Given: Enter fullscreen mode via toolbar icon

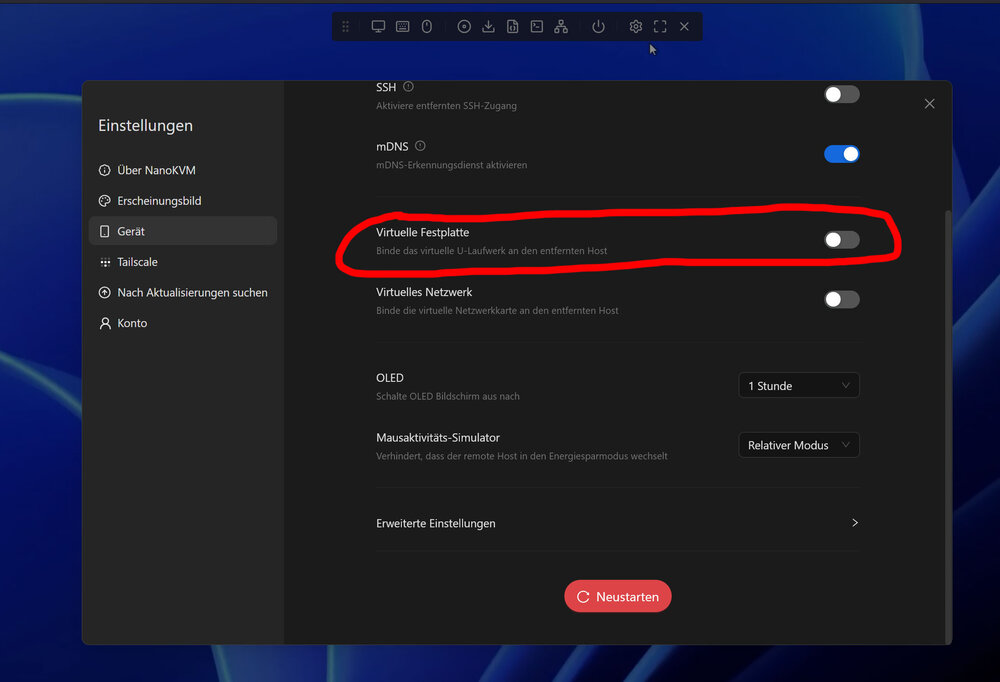Looking at the screenshot, I should [660, 26].
